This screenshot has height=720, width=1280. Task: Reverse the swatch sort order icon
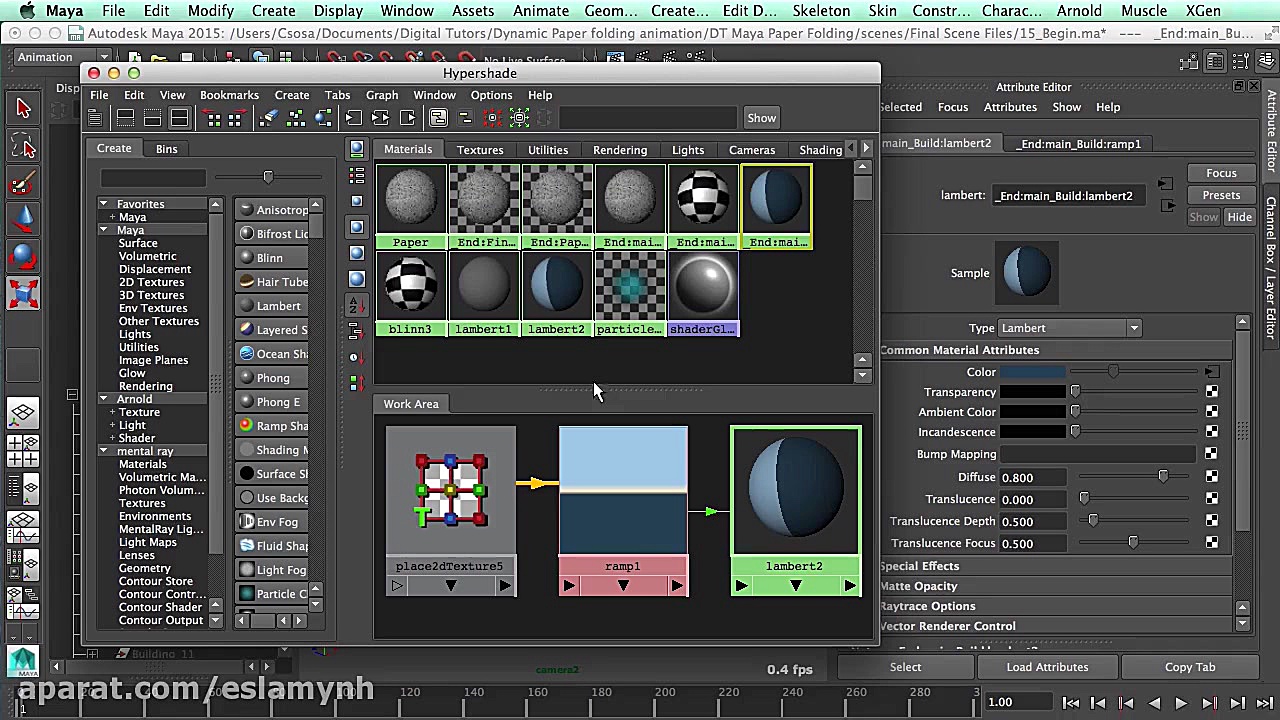(x=357, y=383)
